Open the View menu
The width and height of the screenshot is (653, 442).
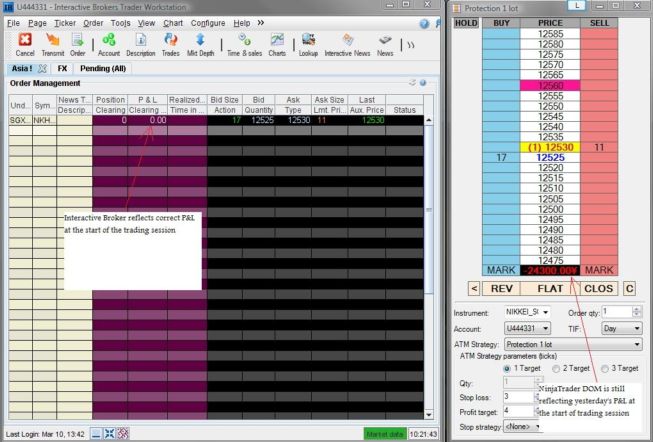coord(146,23)
